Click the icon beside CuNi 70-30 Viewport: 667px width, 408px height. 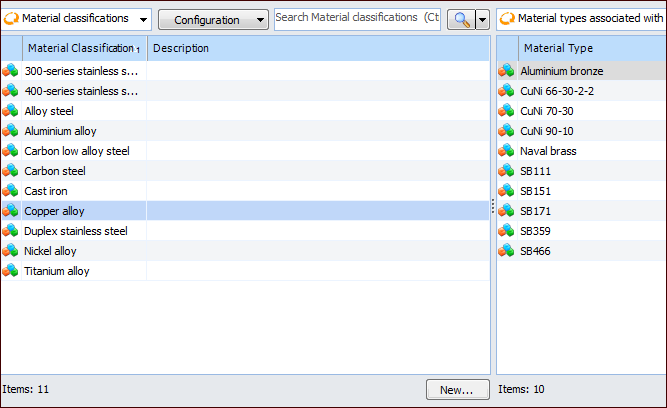(x=506, y=111)
